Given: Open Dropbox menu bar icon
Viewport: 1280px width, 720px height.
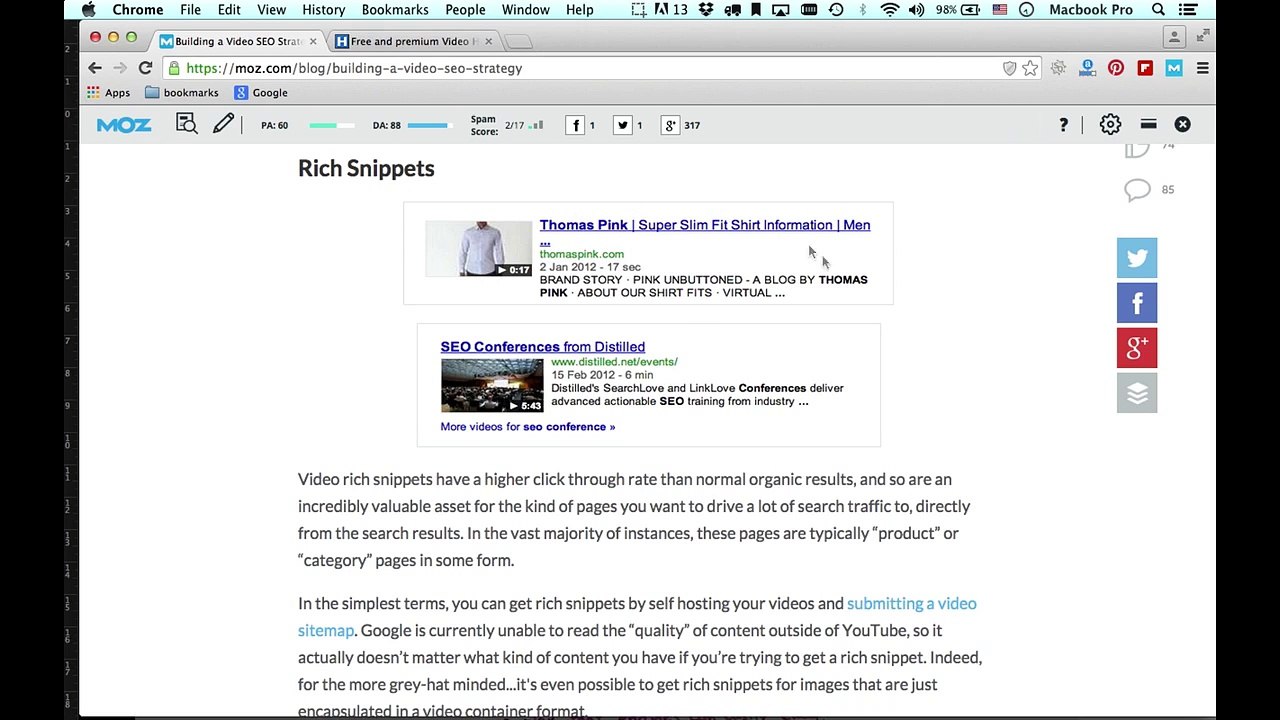Looking at the screenshot, I should point(707,10).
